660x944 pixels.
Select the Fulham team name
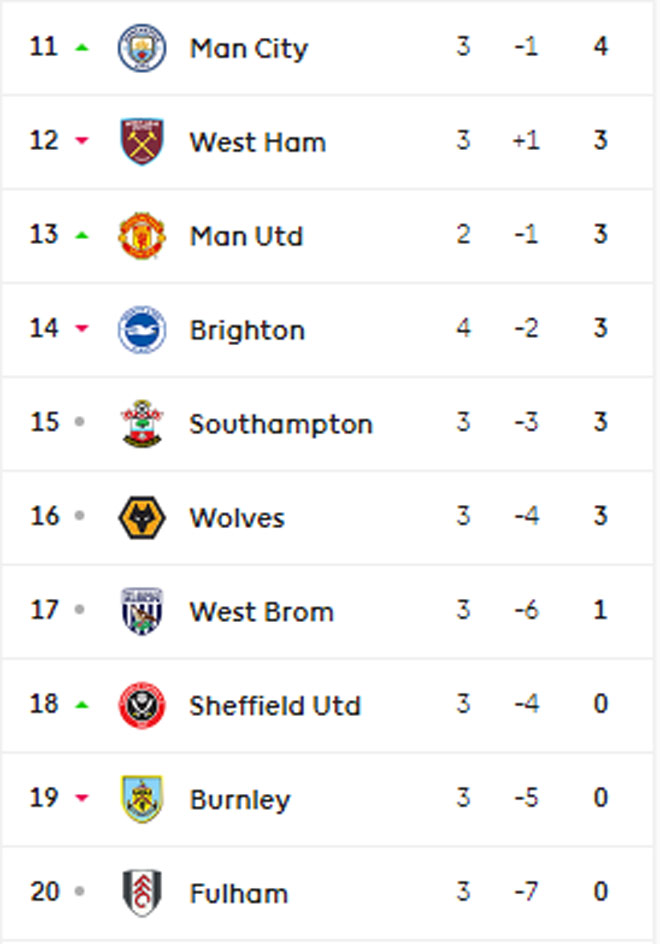point(238,893)
